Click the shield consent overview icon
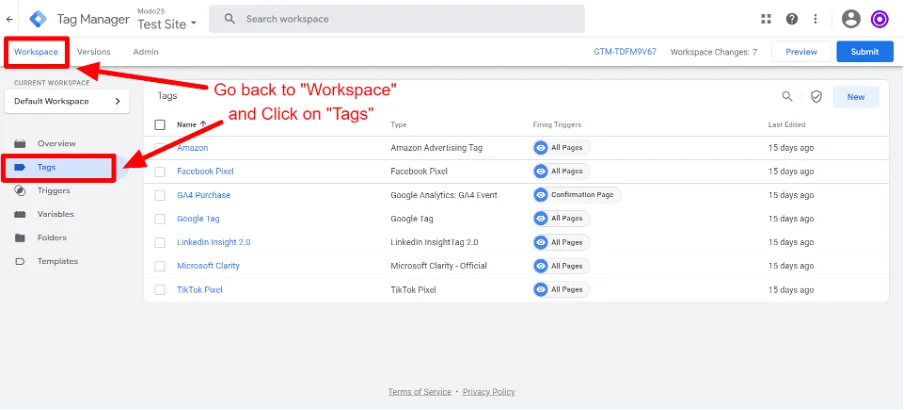The image size is (904, 410). pyautogui.click(x=816, y=96)
